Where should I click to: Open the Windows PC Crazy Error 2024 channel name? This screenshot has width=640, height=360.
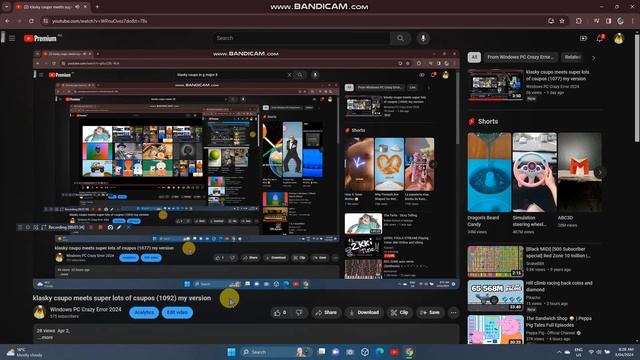[x=85, y=309]
